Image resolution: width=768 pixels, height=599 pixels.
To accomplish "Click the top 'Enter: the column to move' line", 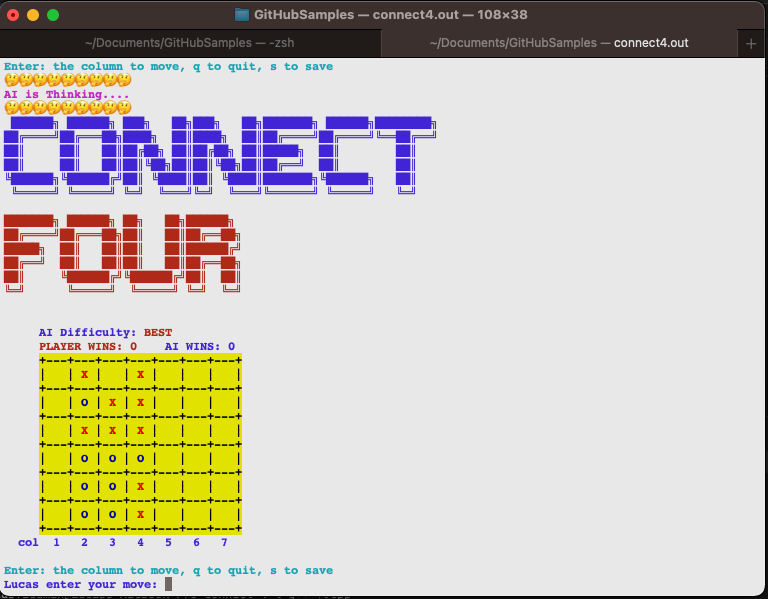I will (168, 67).
